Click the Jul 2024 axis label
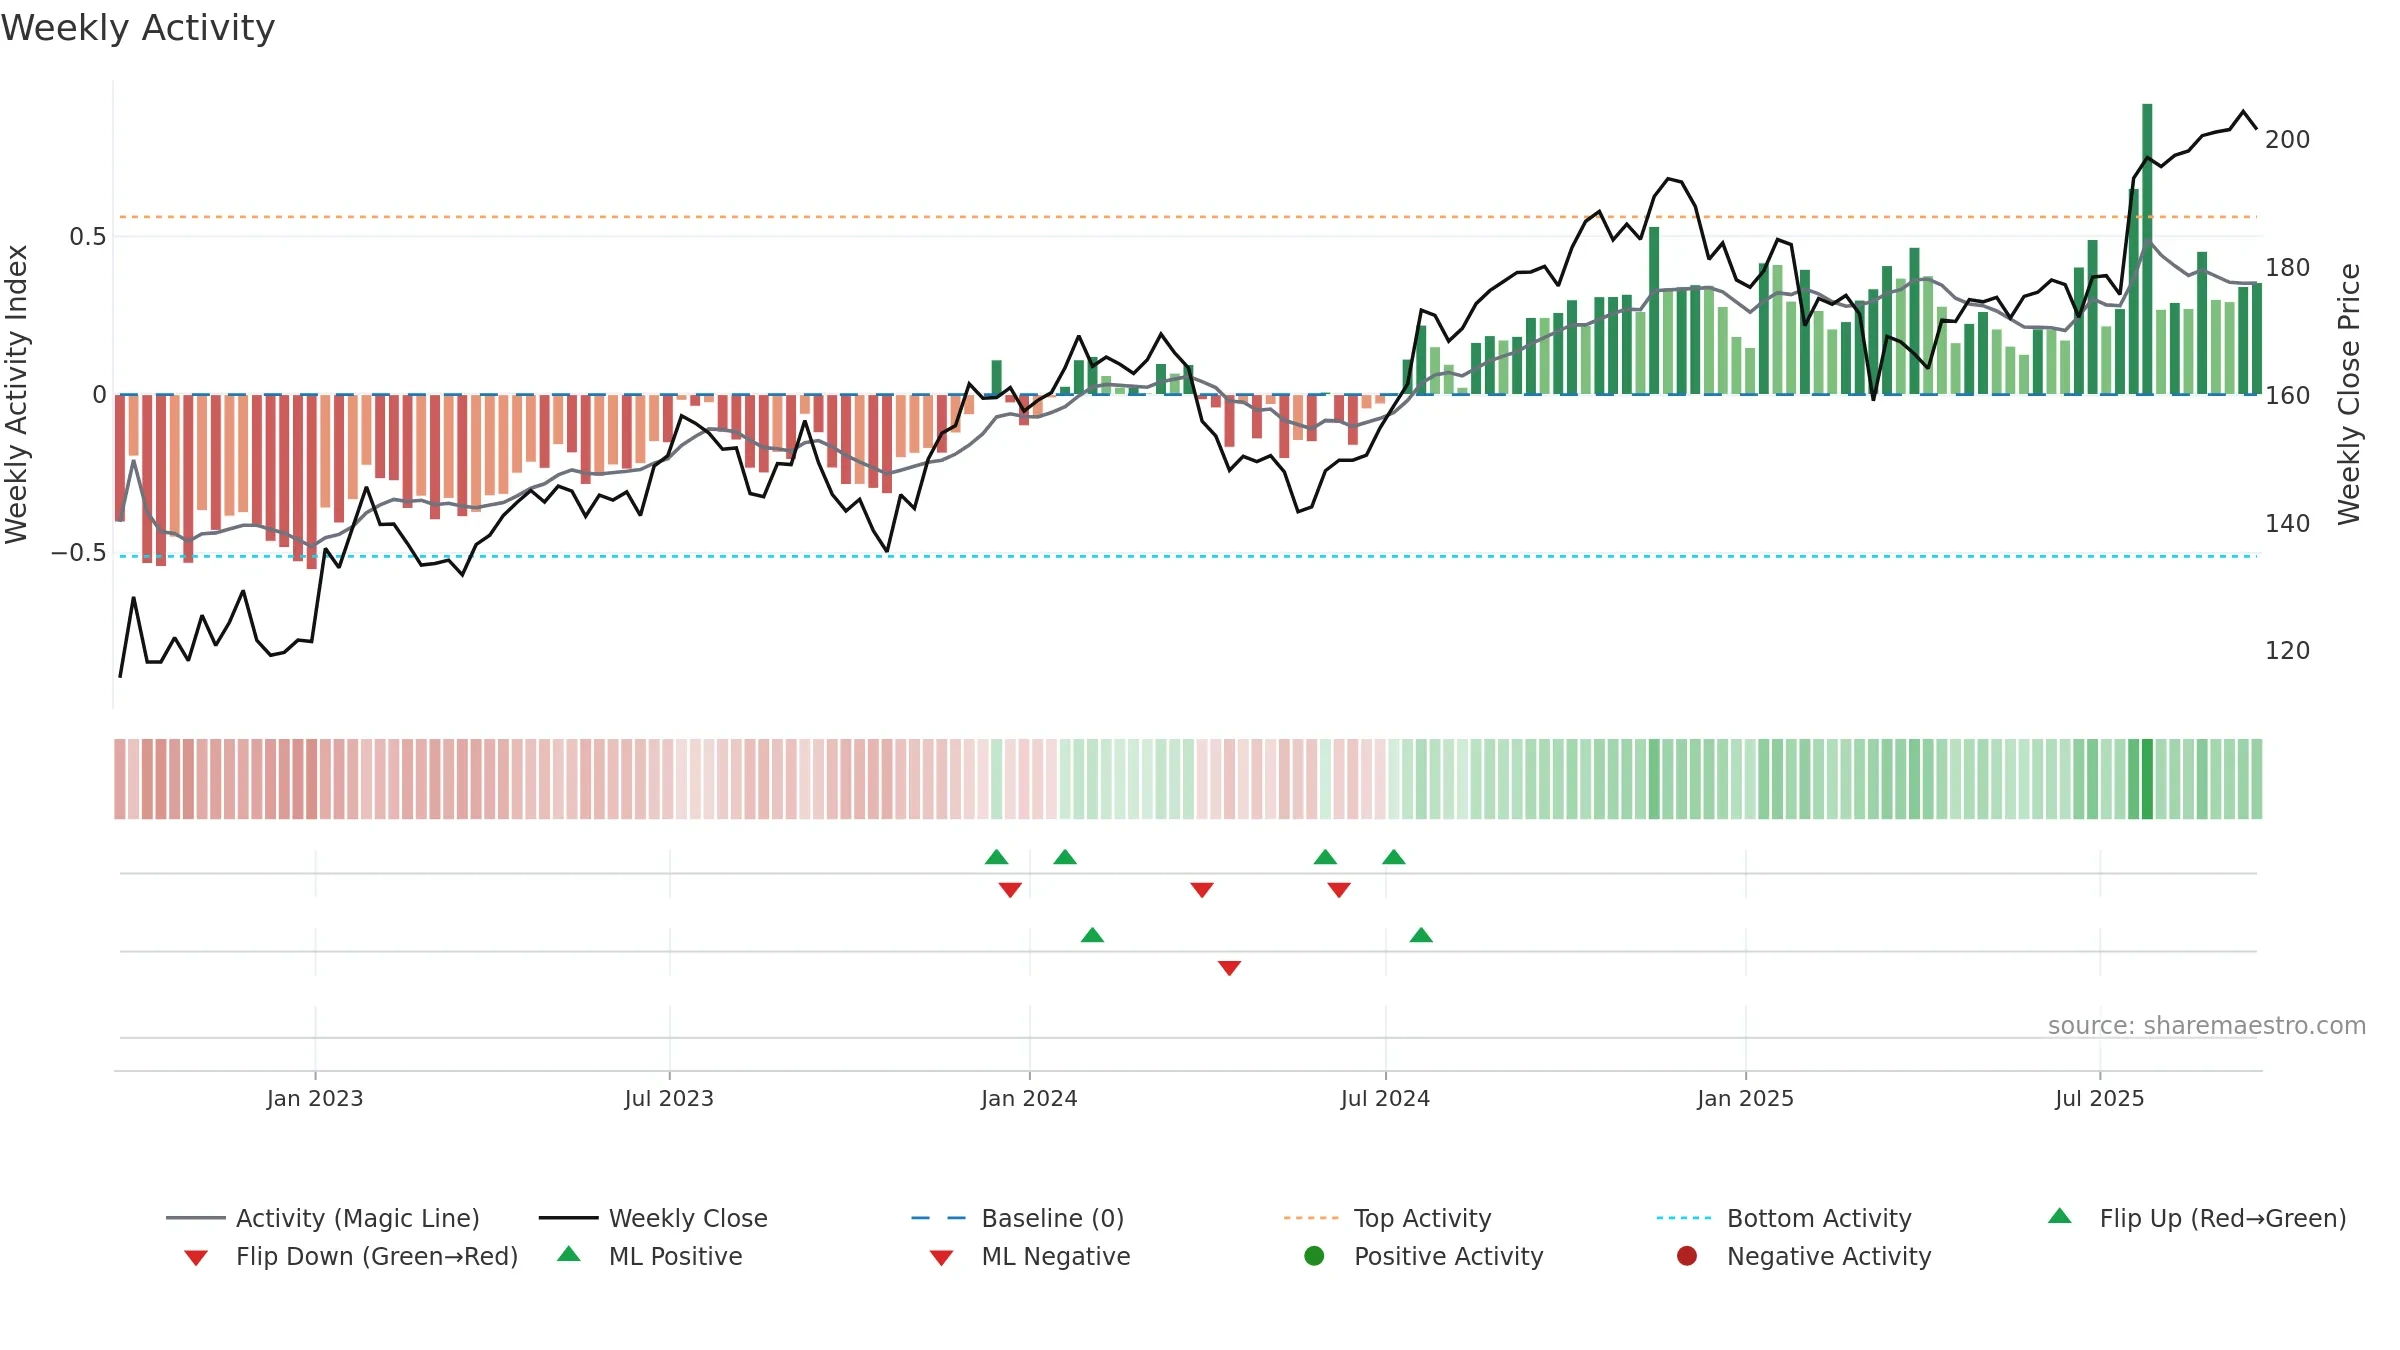 pos(1385,1099)
